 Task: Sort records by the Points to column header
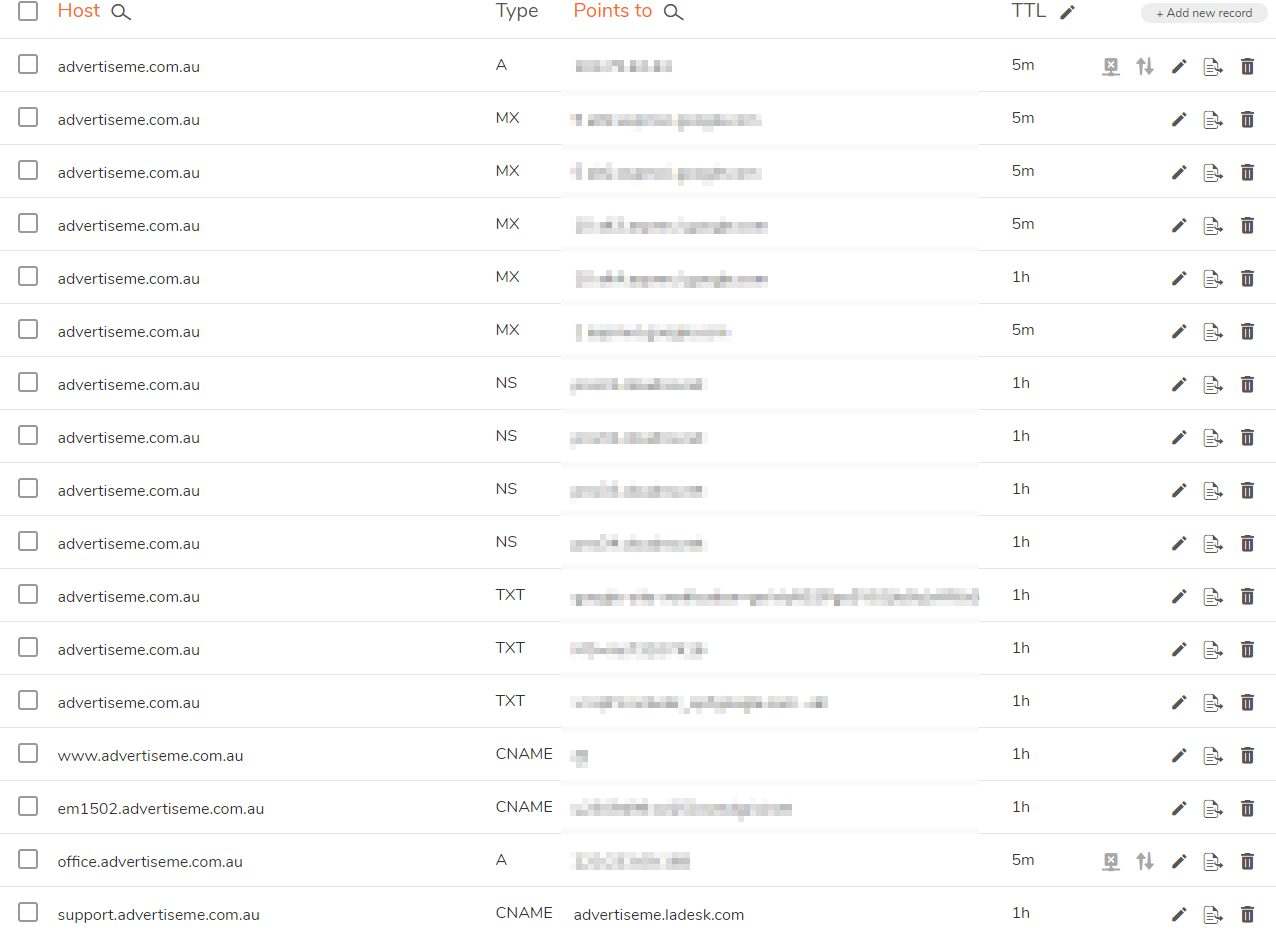[612, 11]
